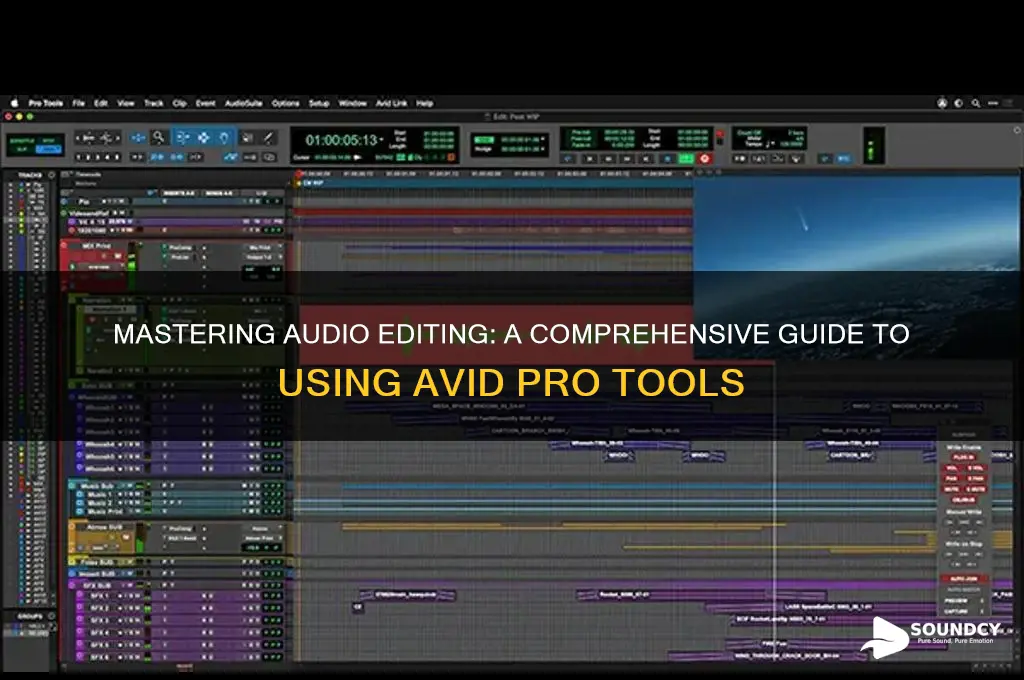Select the Atmos Sub track name
The width and height of the screenshot is (1024, 680).
[105, 527]
